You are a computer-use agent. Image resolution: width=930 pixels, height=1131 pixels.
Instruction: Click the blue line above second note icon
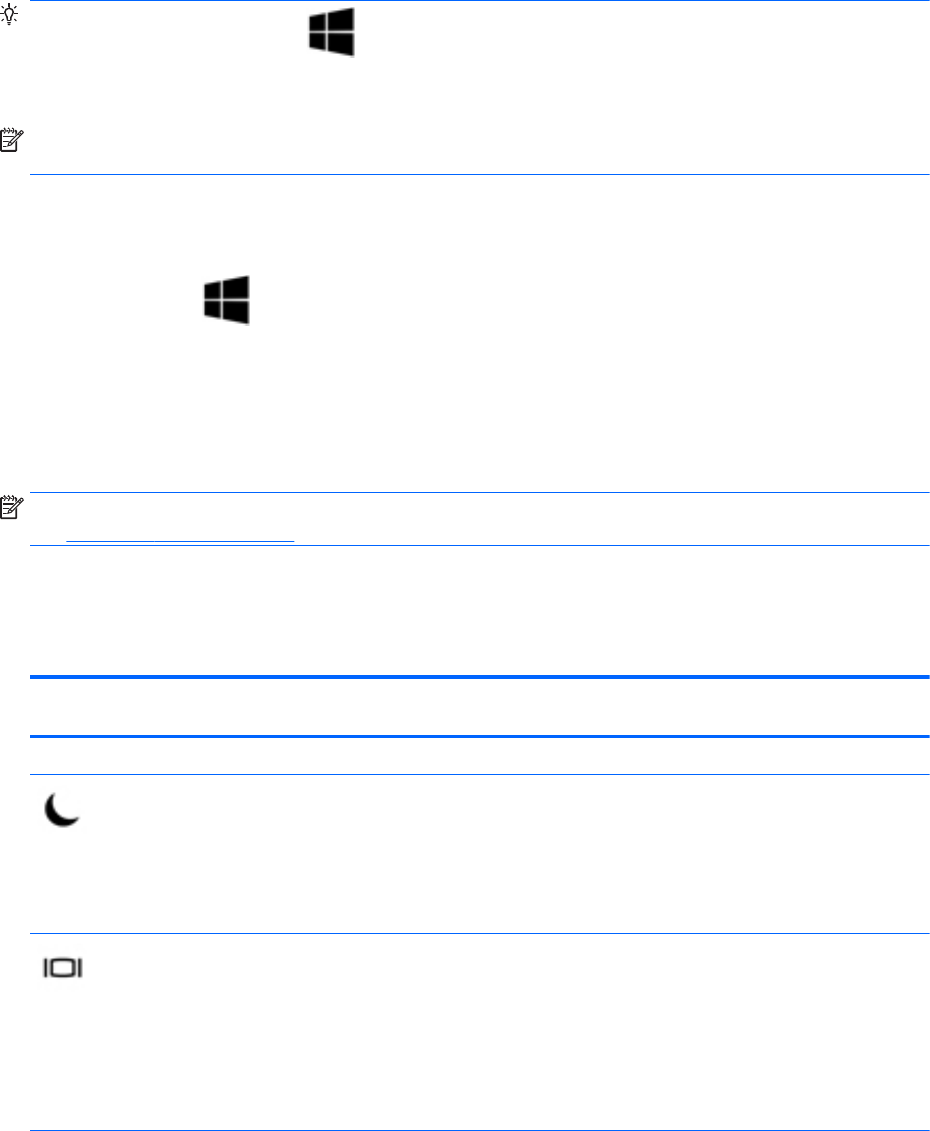tap(479, 493)
